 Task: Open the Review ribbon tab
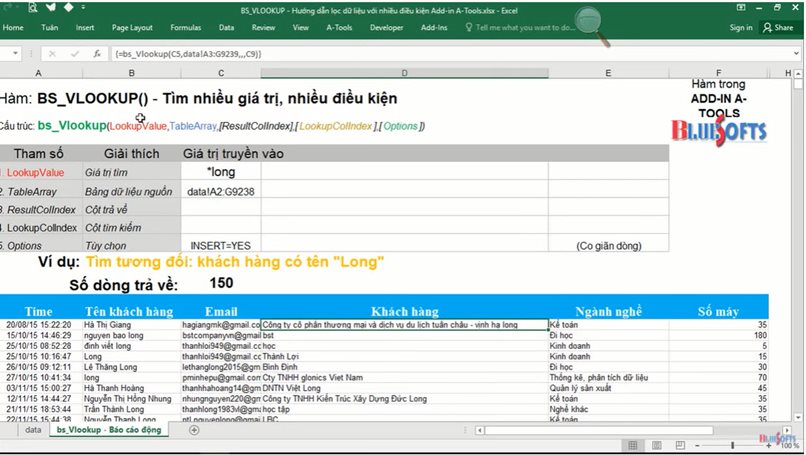[x=263, y=28]
